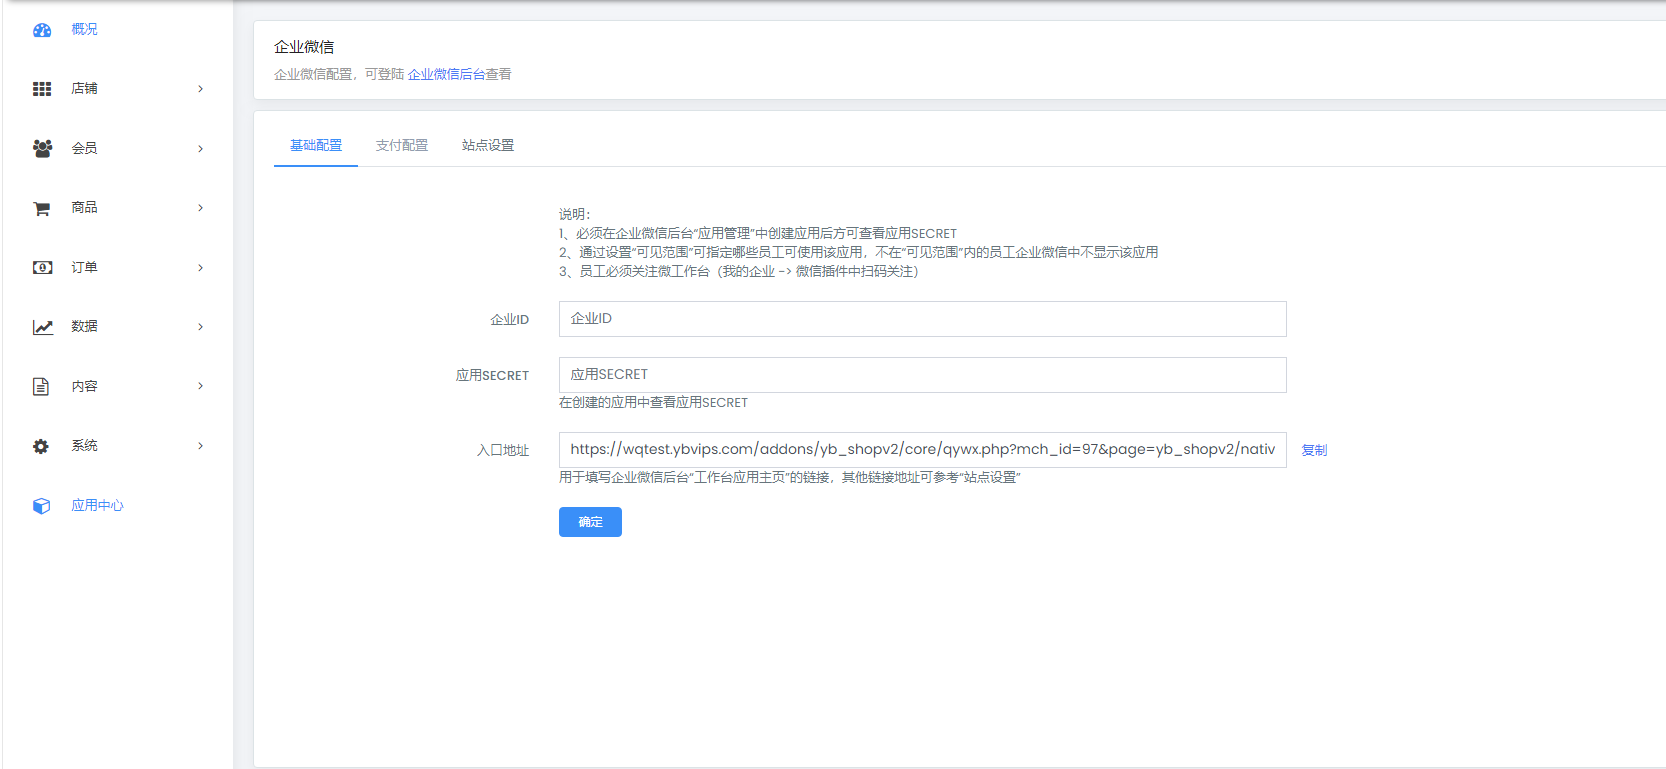Click the people icon for 会员
Image resolution: width=1666 pixels, height=769 pixels.
[x=42, y=148]
